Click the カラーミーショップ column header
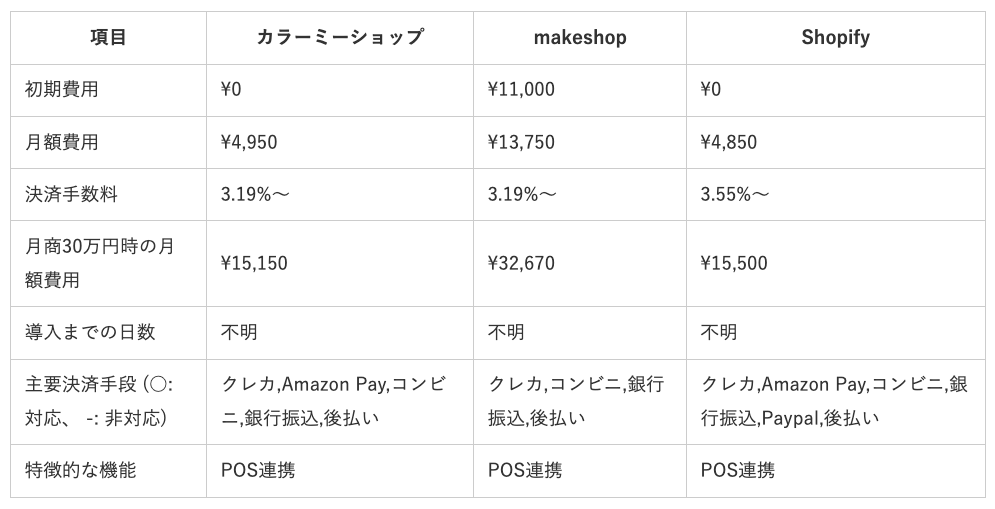 [339, 38]
